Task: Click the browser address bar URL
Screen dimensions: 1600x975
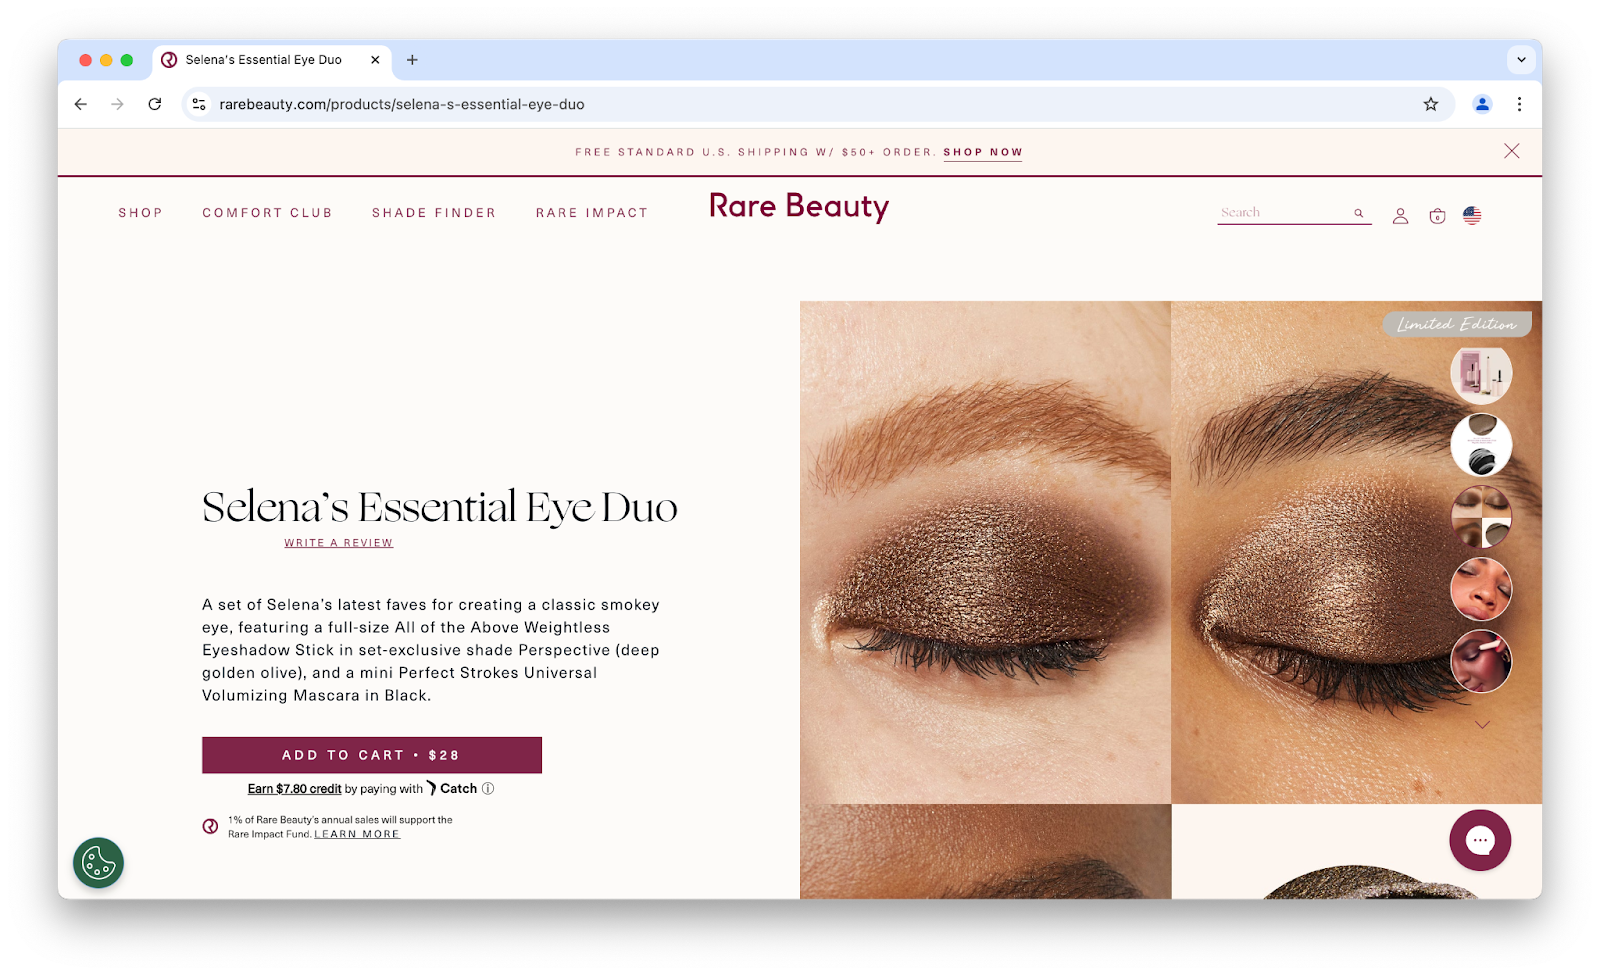Action: click(x=402, y=104)
